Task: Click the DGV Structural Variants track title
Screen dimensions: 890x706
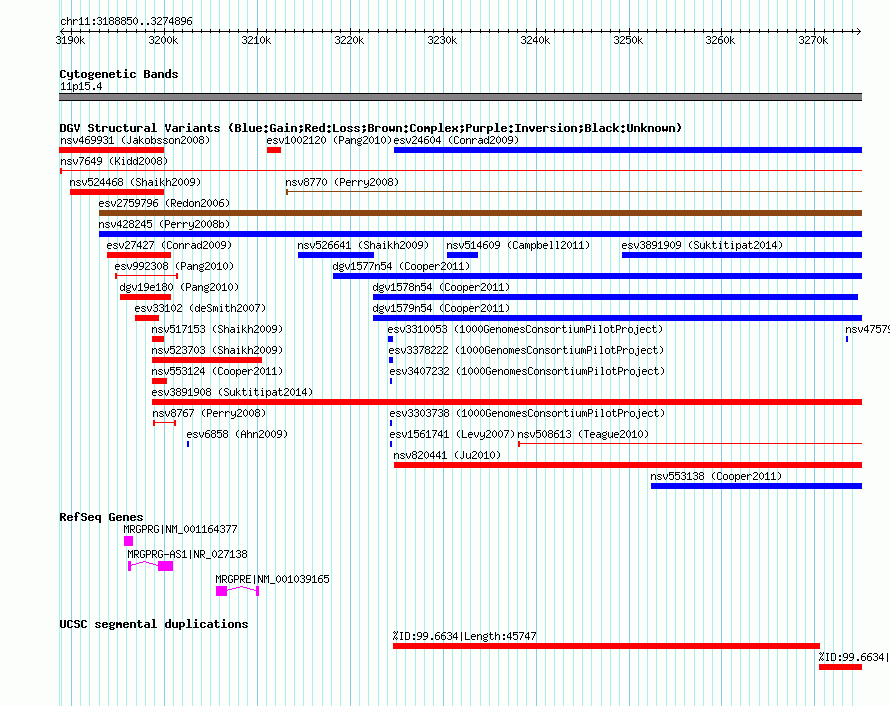Action: (370, 128)
